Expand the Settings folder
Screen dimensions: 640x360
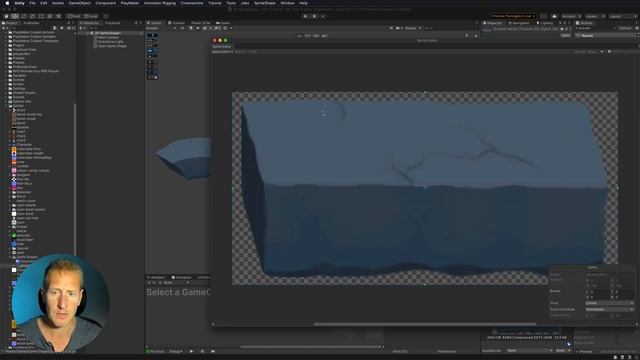6,88
